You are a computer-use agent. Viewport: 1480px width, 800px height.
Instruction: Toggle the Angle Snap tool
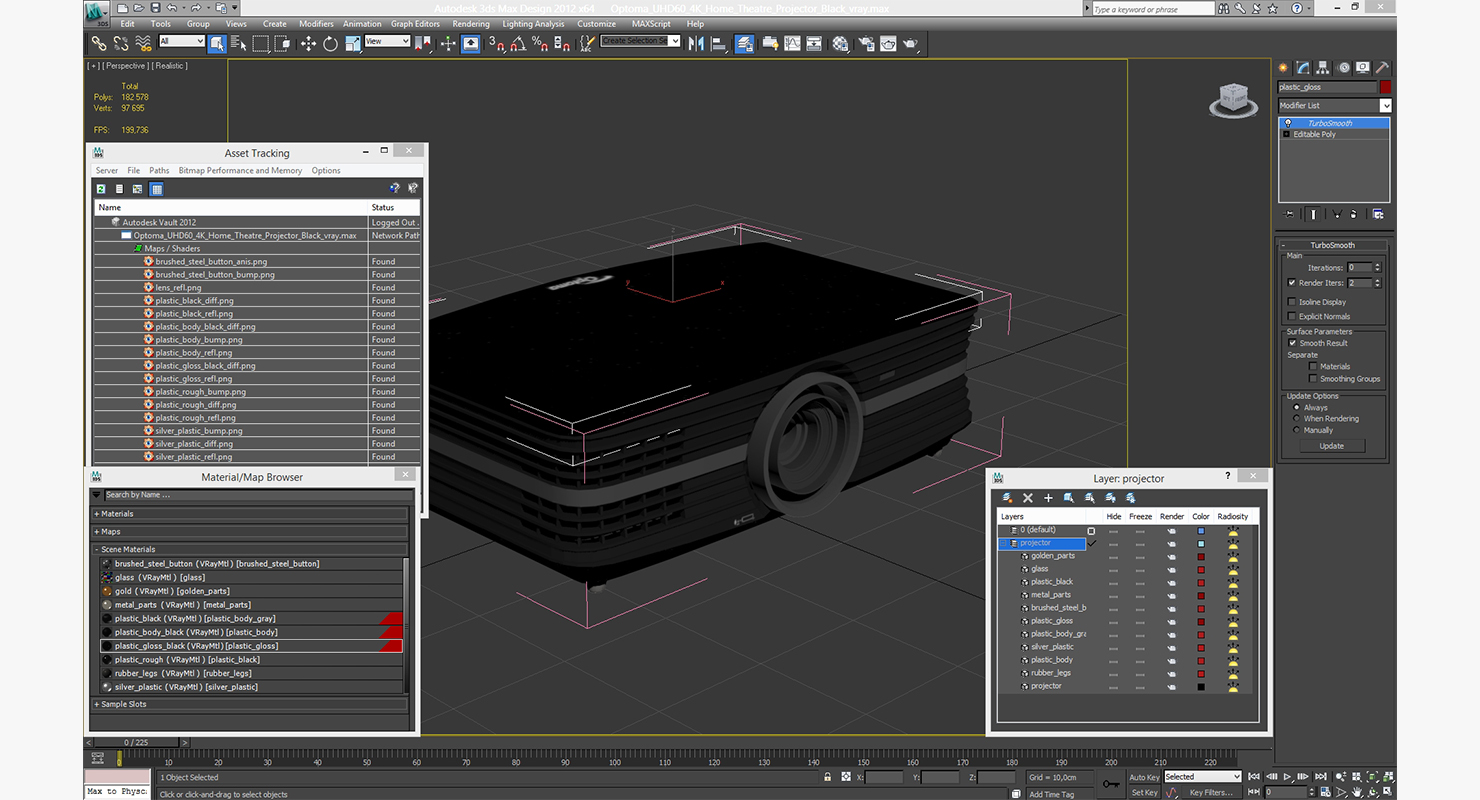(518, 44)
